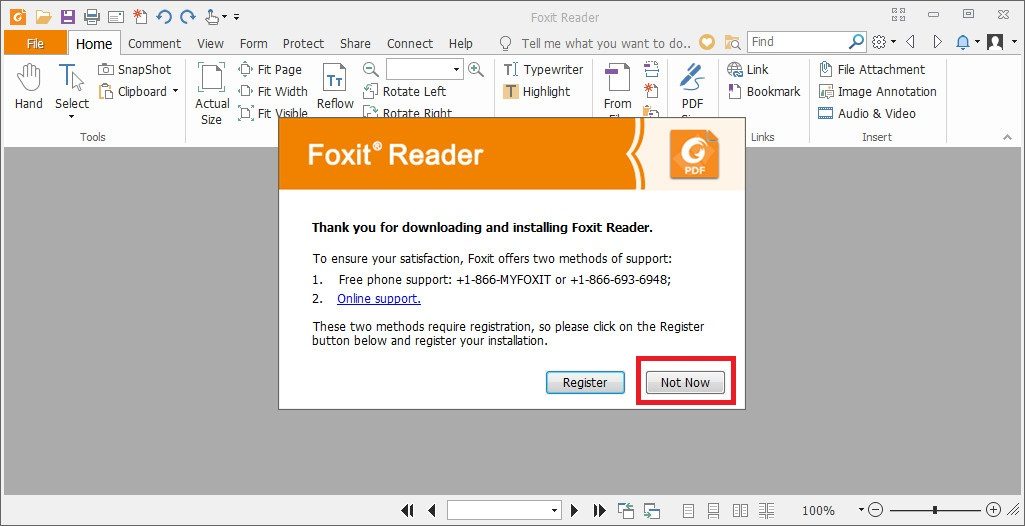This screenshot has height=526, width=1025.
Task: Click the notification bell icon
Action: tap(962, 42)
